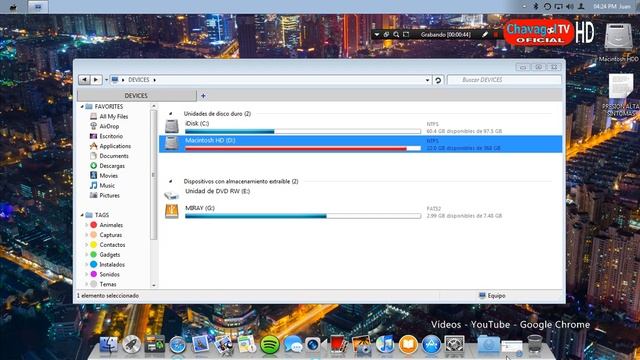Stop recording with the red button
The width and height of the screenshot is (640, 360).
[x=496, y=35]
